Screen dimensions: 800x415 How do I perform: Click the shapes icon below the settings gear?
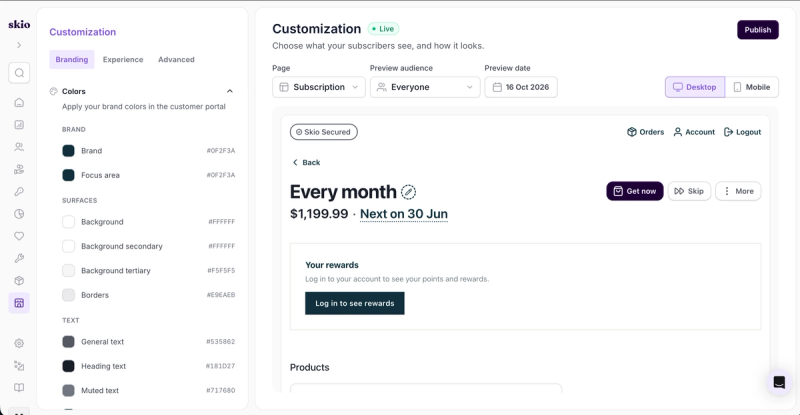coord(19,365)
